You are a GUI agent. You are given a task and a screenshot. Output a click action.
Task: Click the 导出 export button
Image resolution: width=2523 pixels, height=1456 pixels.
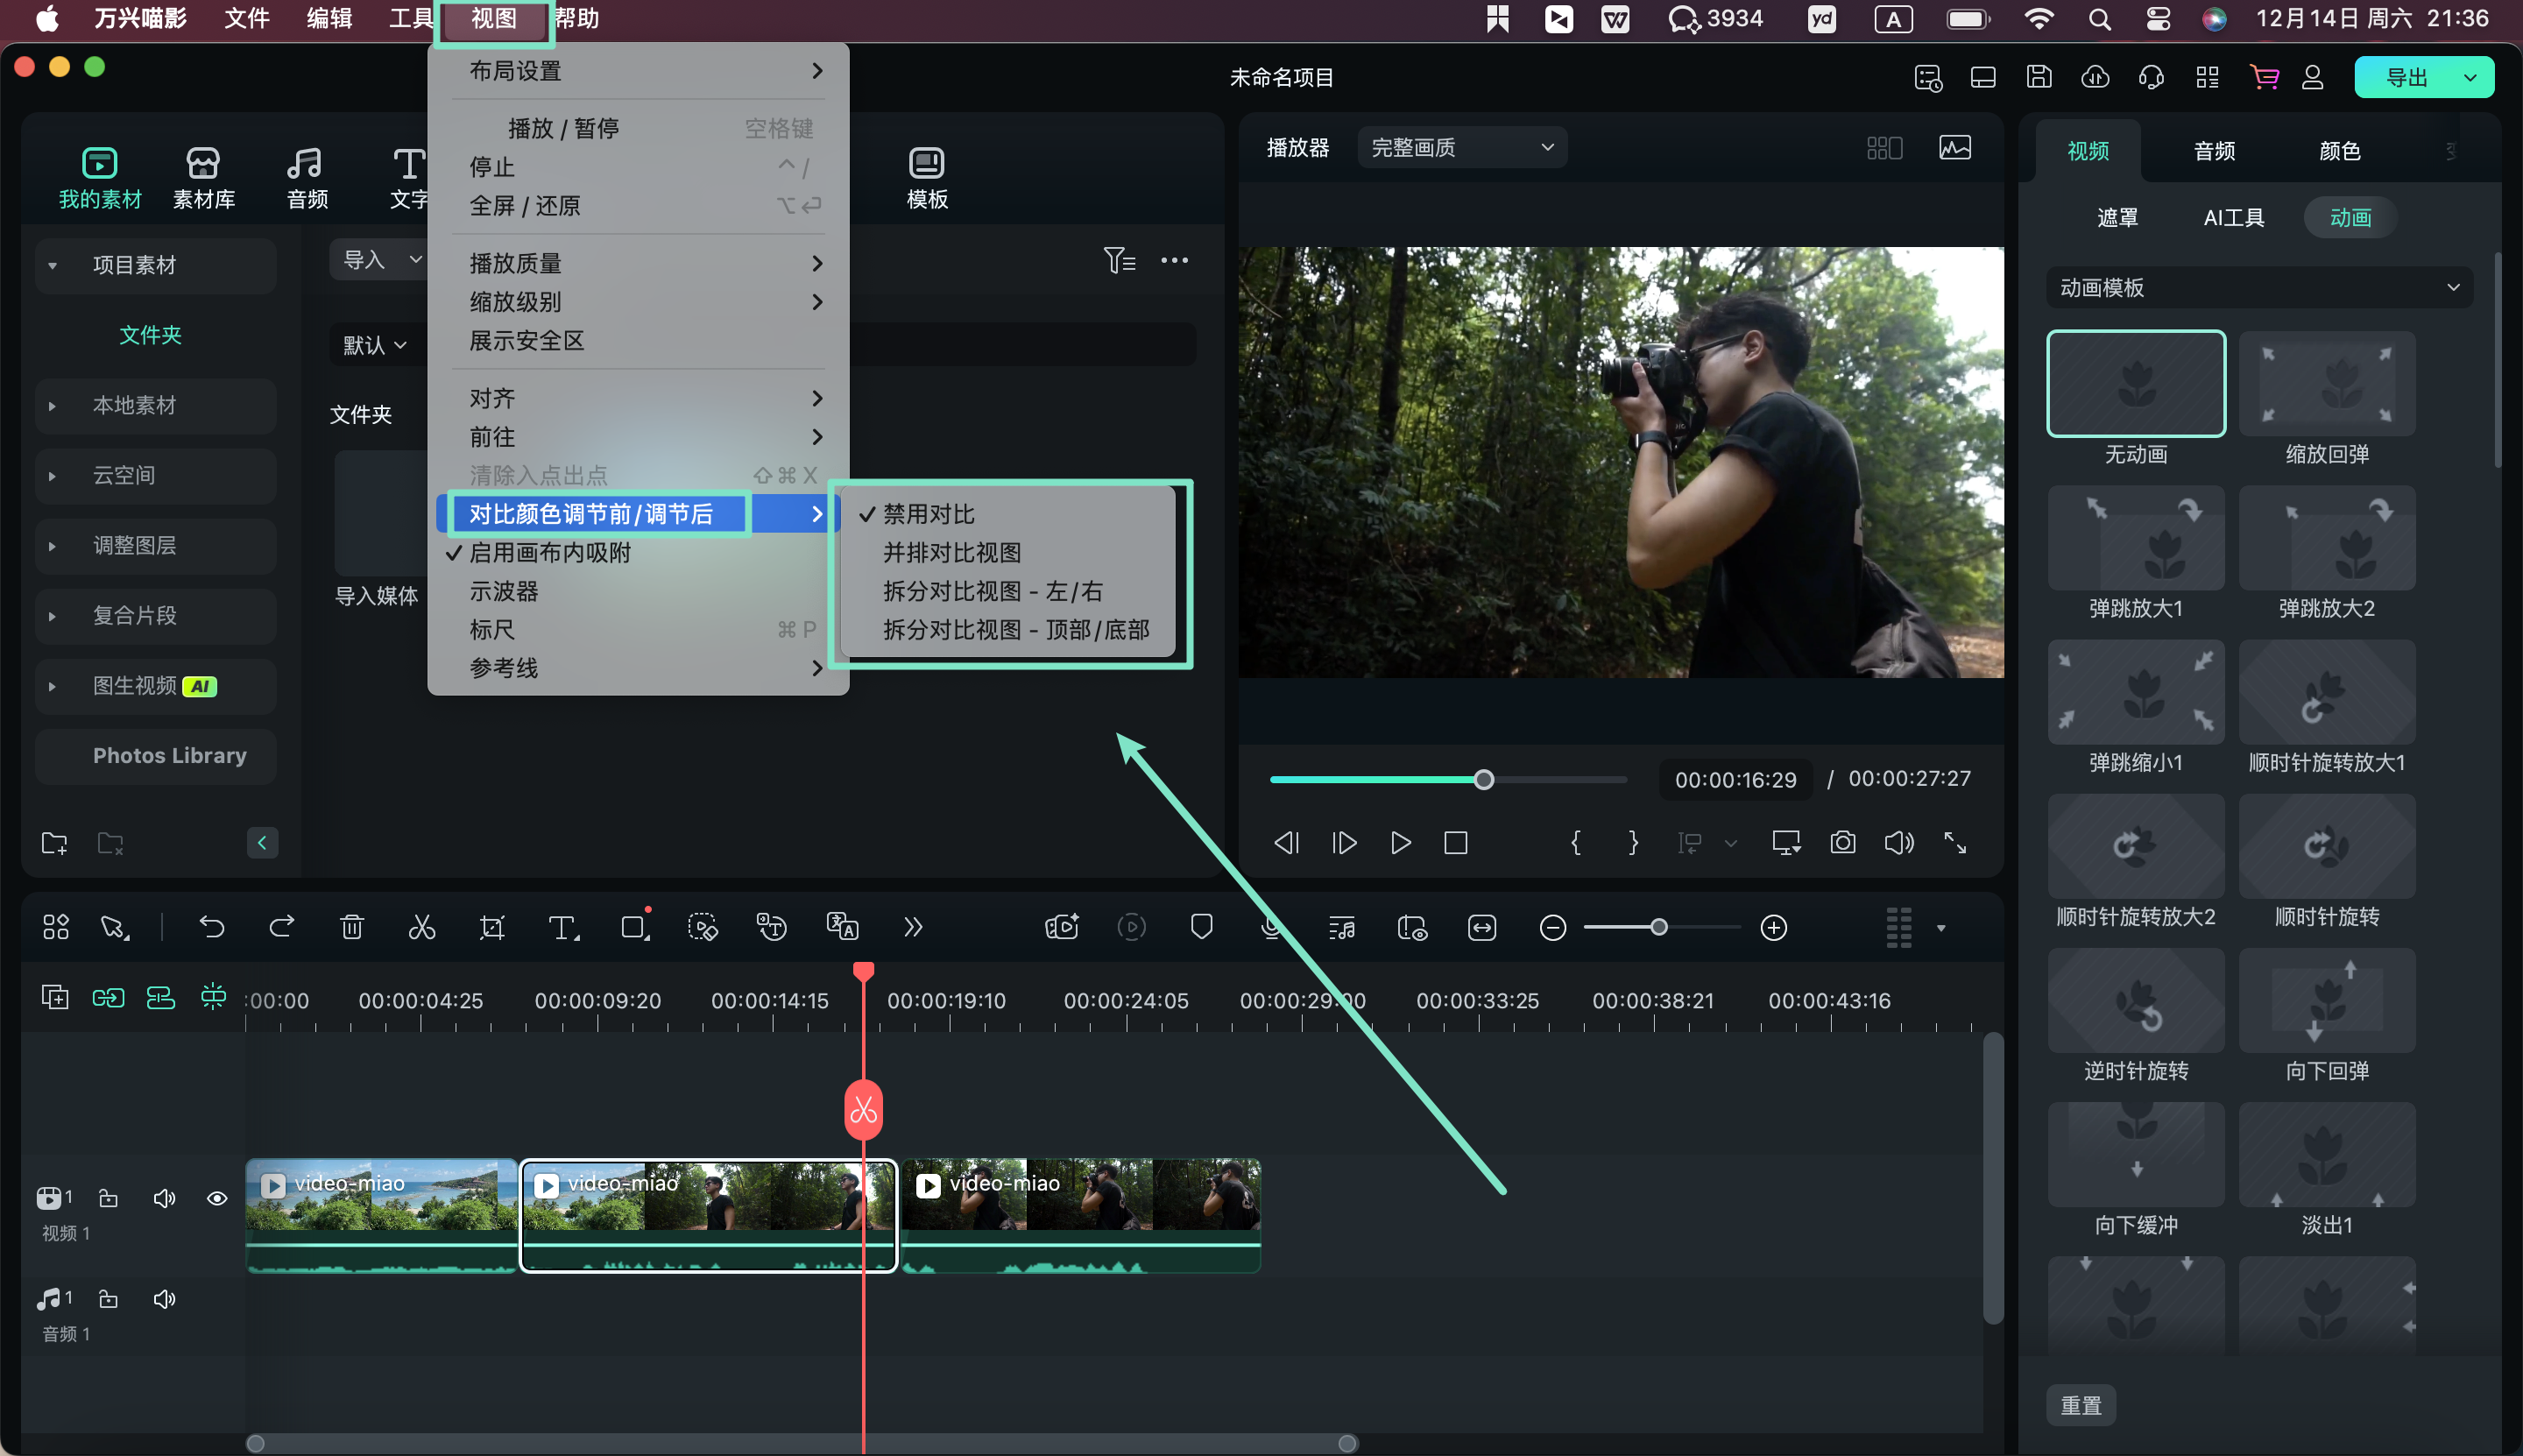point(2406,77)
